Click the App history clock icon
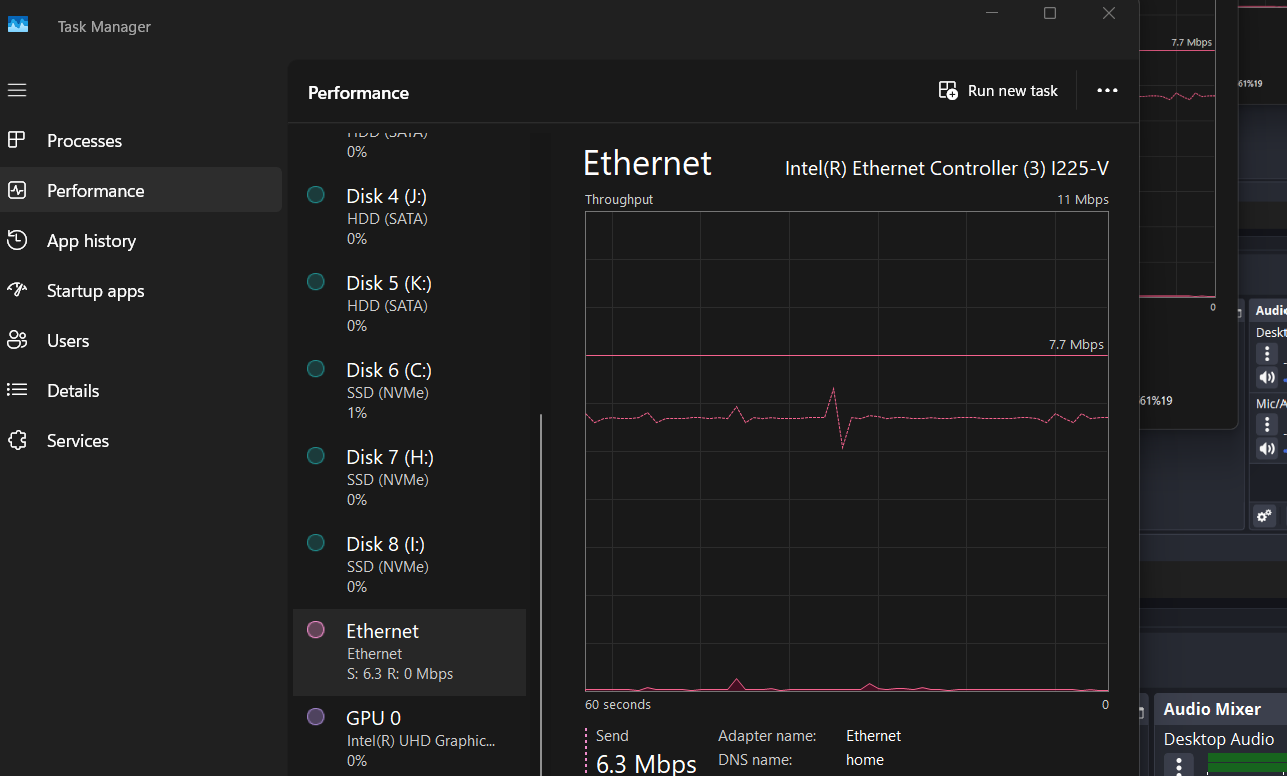 pyautogui.click(x=16, y=240)
